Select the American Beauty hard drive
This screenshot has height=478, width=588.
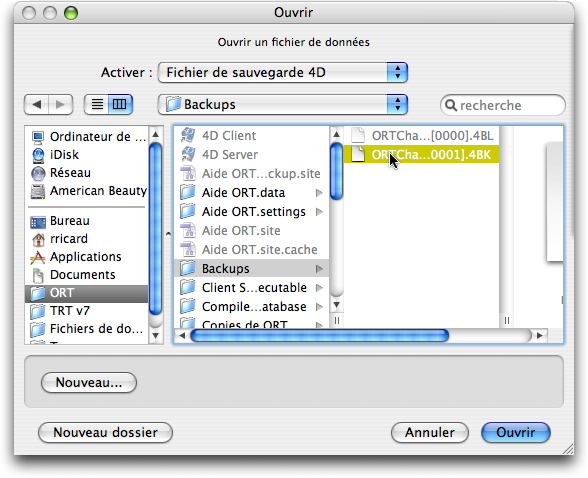pyautogui.click(x=89, y=190)
